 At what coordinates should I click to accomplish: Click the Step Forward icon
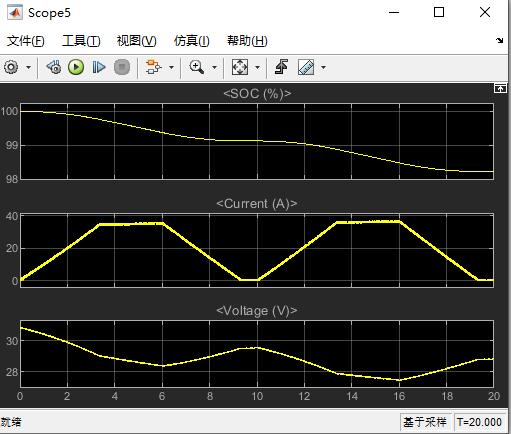click(x=99, y=67)
